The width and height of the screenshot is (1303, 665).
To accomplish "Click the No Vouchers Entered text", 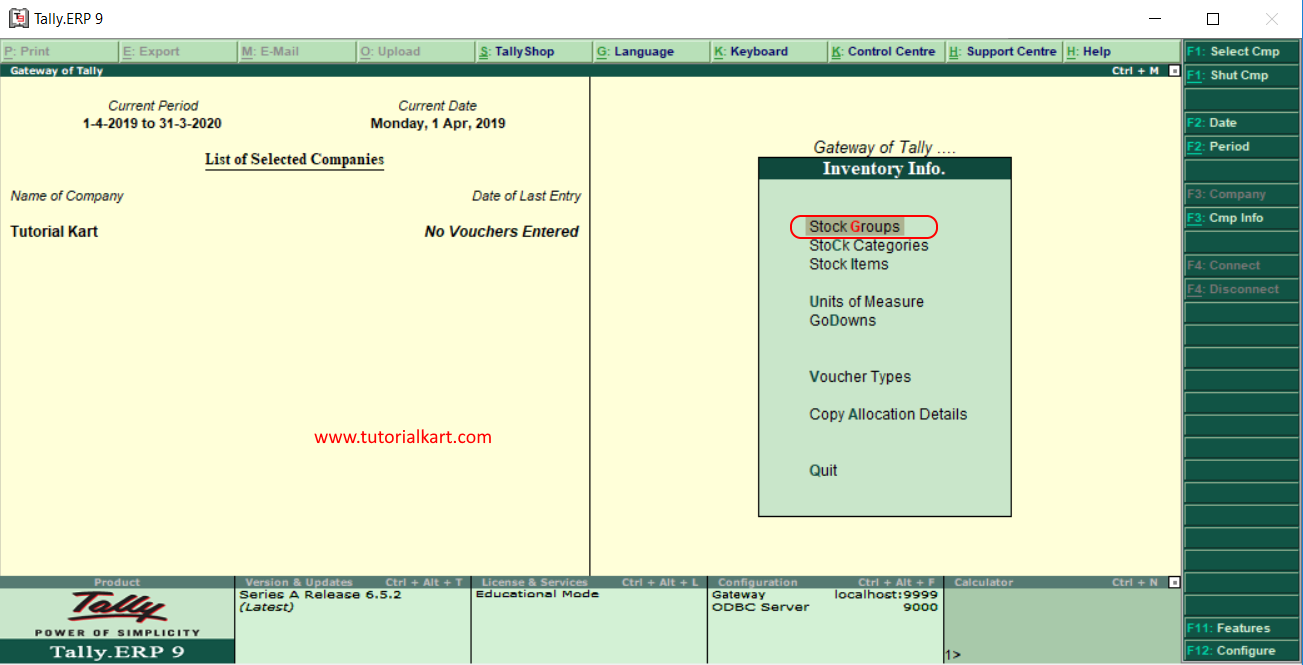I will click(x=502, y=232).
